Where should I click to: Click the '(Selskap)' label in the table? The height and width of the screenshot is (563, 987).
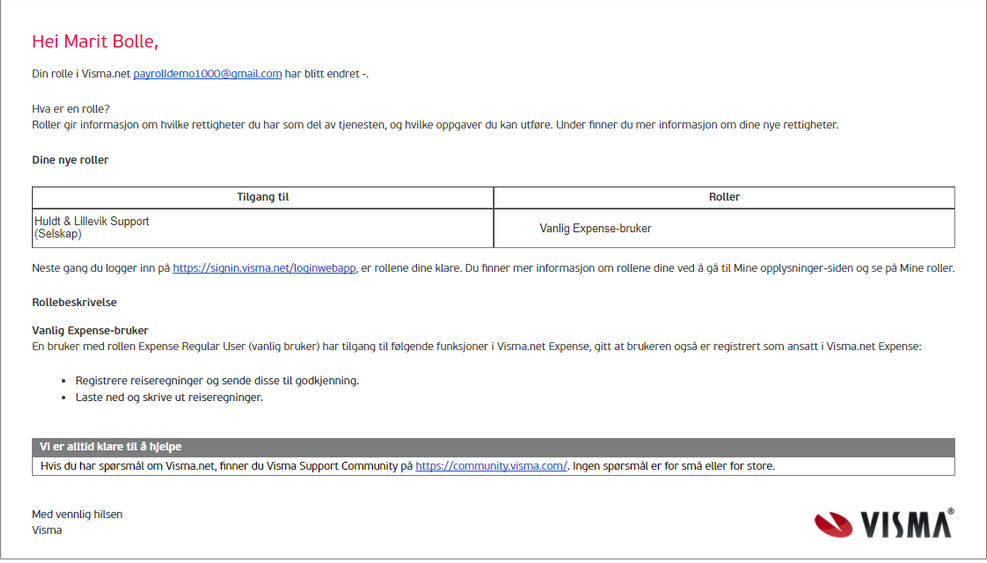coord(58,234)
